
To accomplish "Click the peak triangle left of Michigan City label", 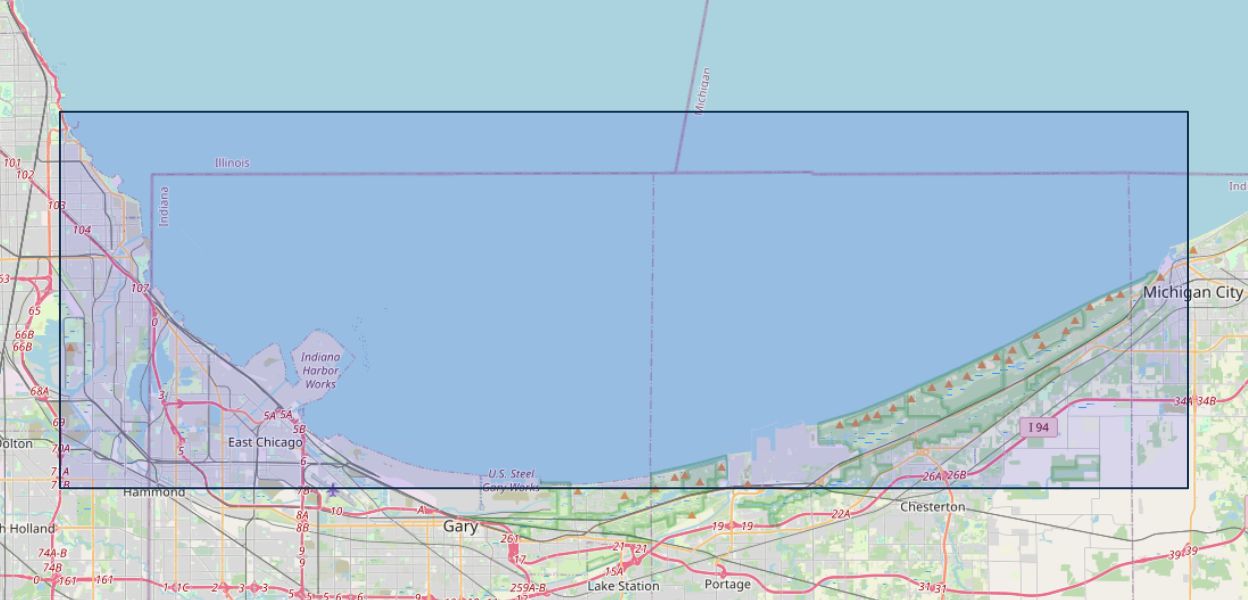I will click(x=1160, y=277).
